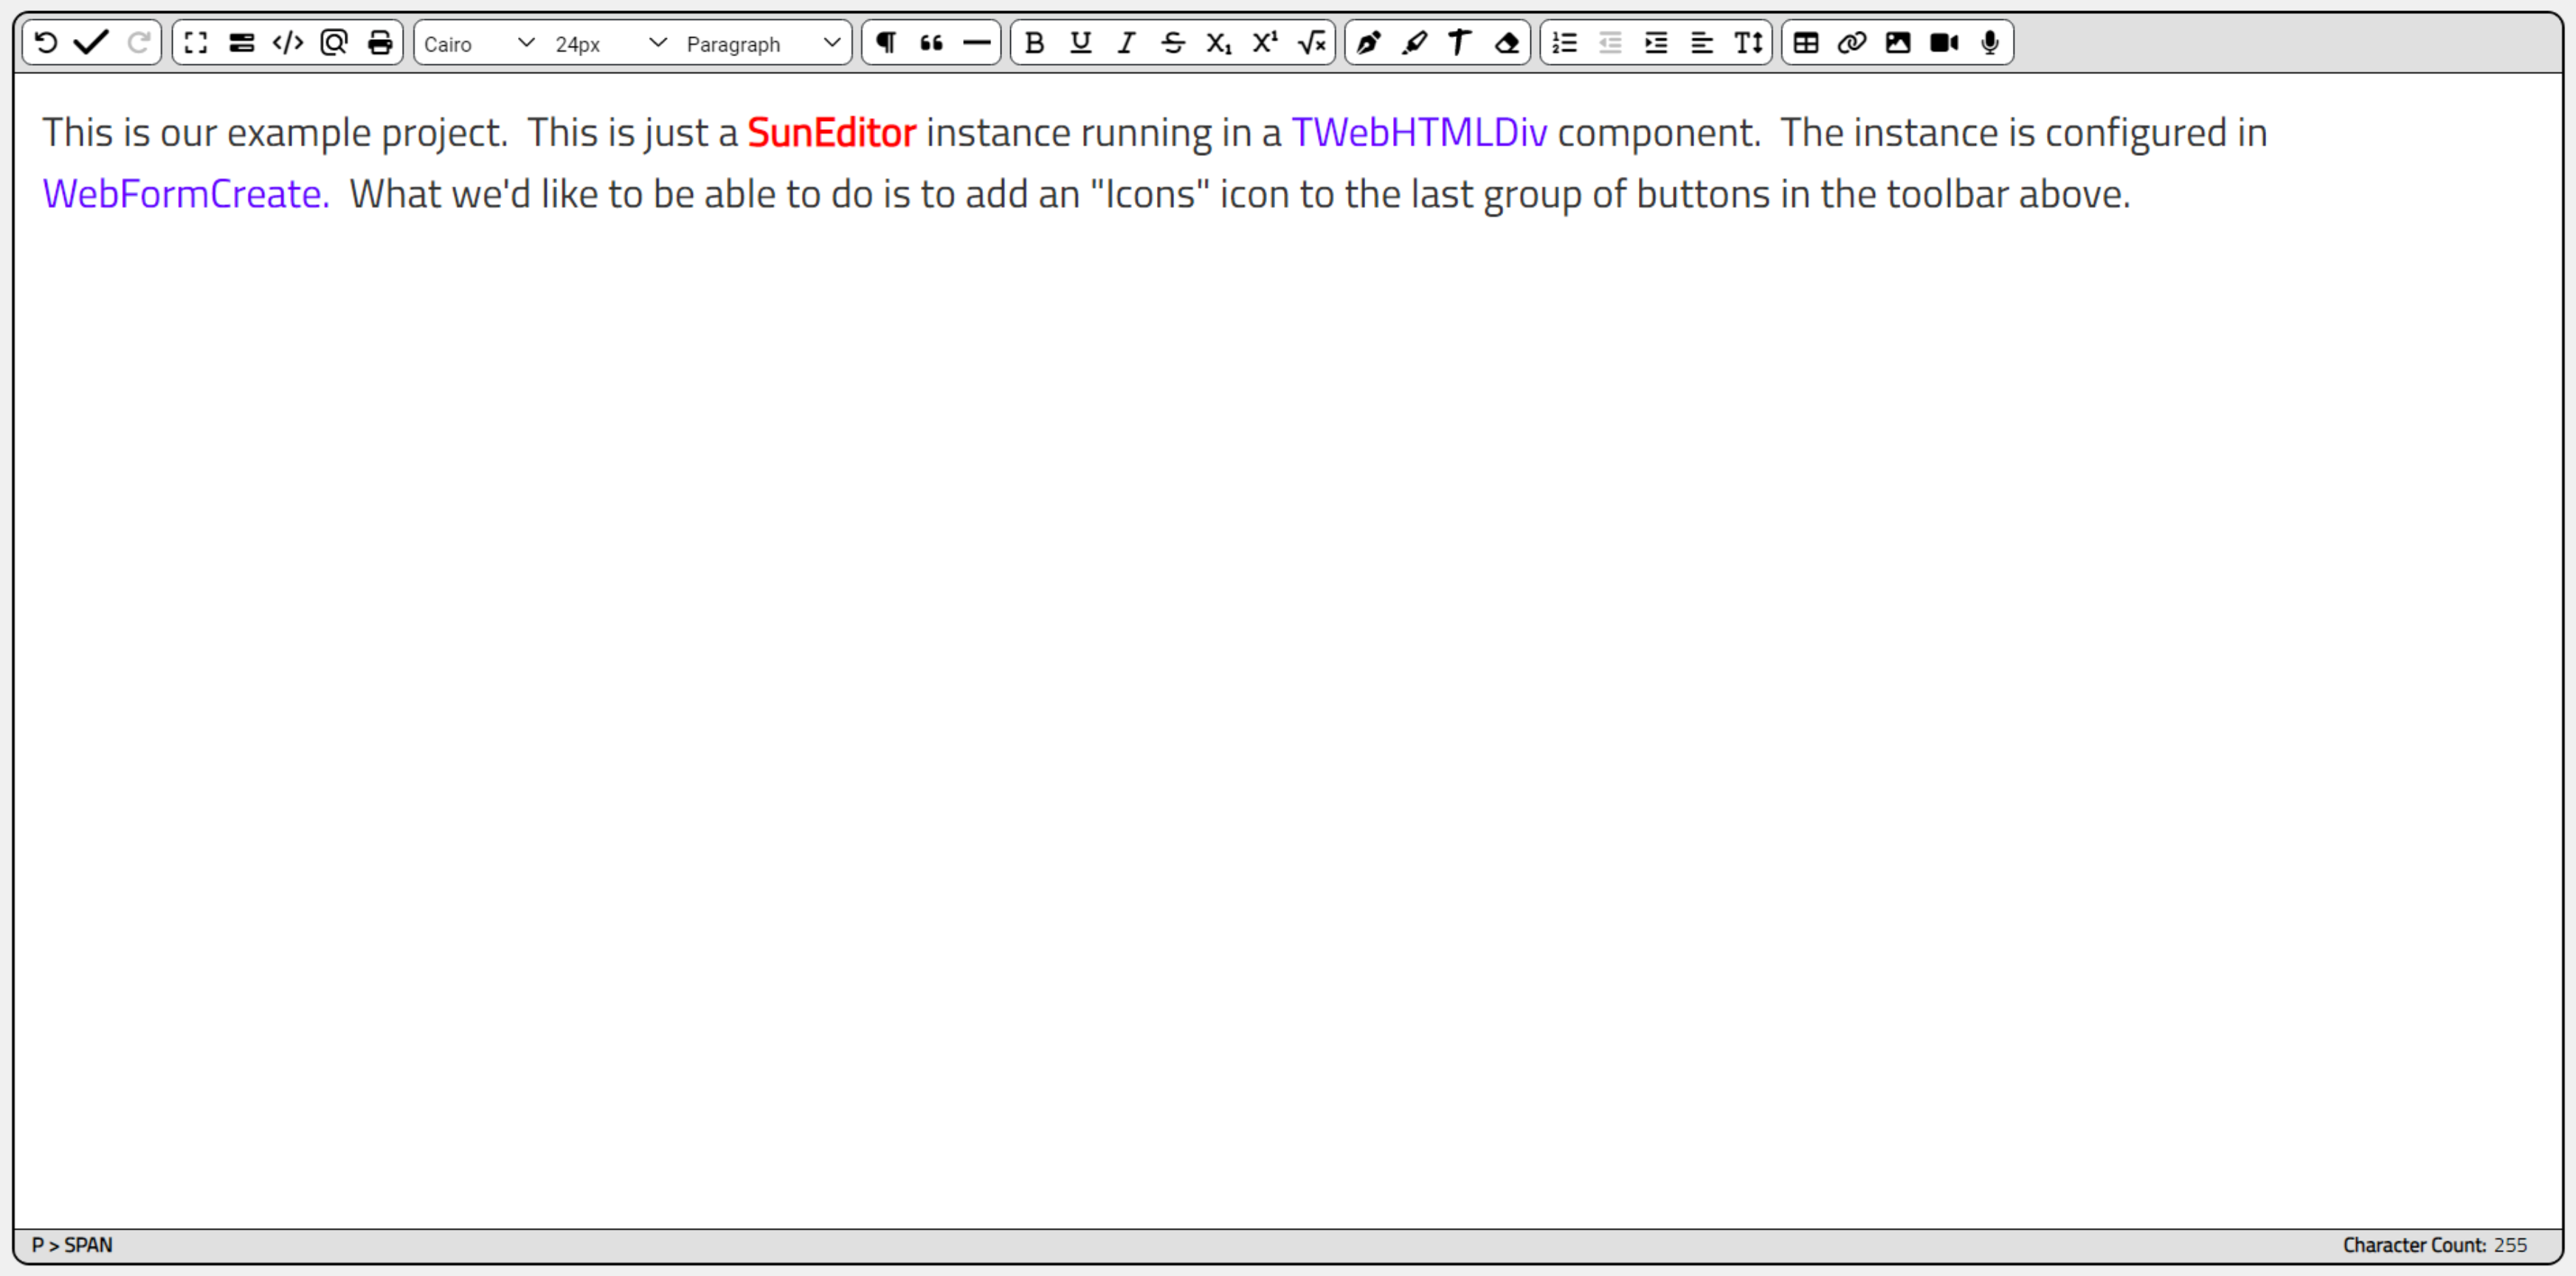Toggle superscript formatting
The height and width of the screenshot is (1276, 2576).
[x=1265, y=43]
